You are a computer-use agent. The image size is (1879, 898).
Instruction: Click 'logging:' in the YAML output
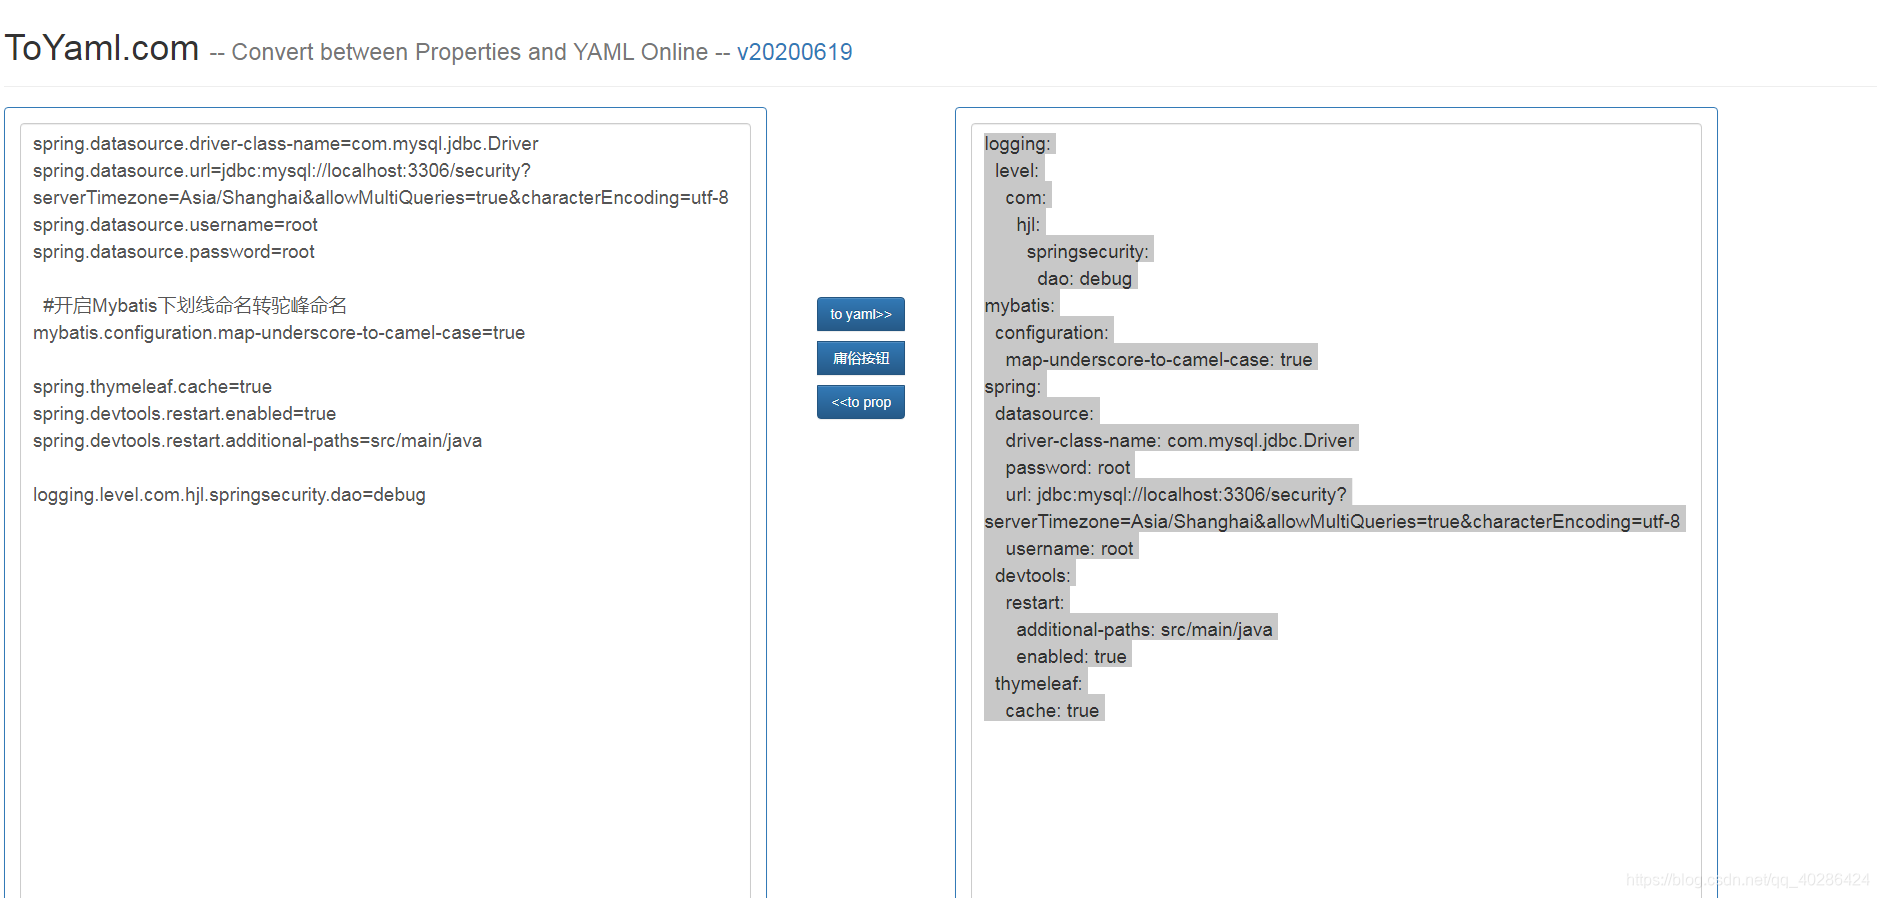tap(1018, 144)
